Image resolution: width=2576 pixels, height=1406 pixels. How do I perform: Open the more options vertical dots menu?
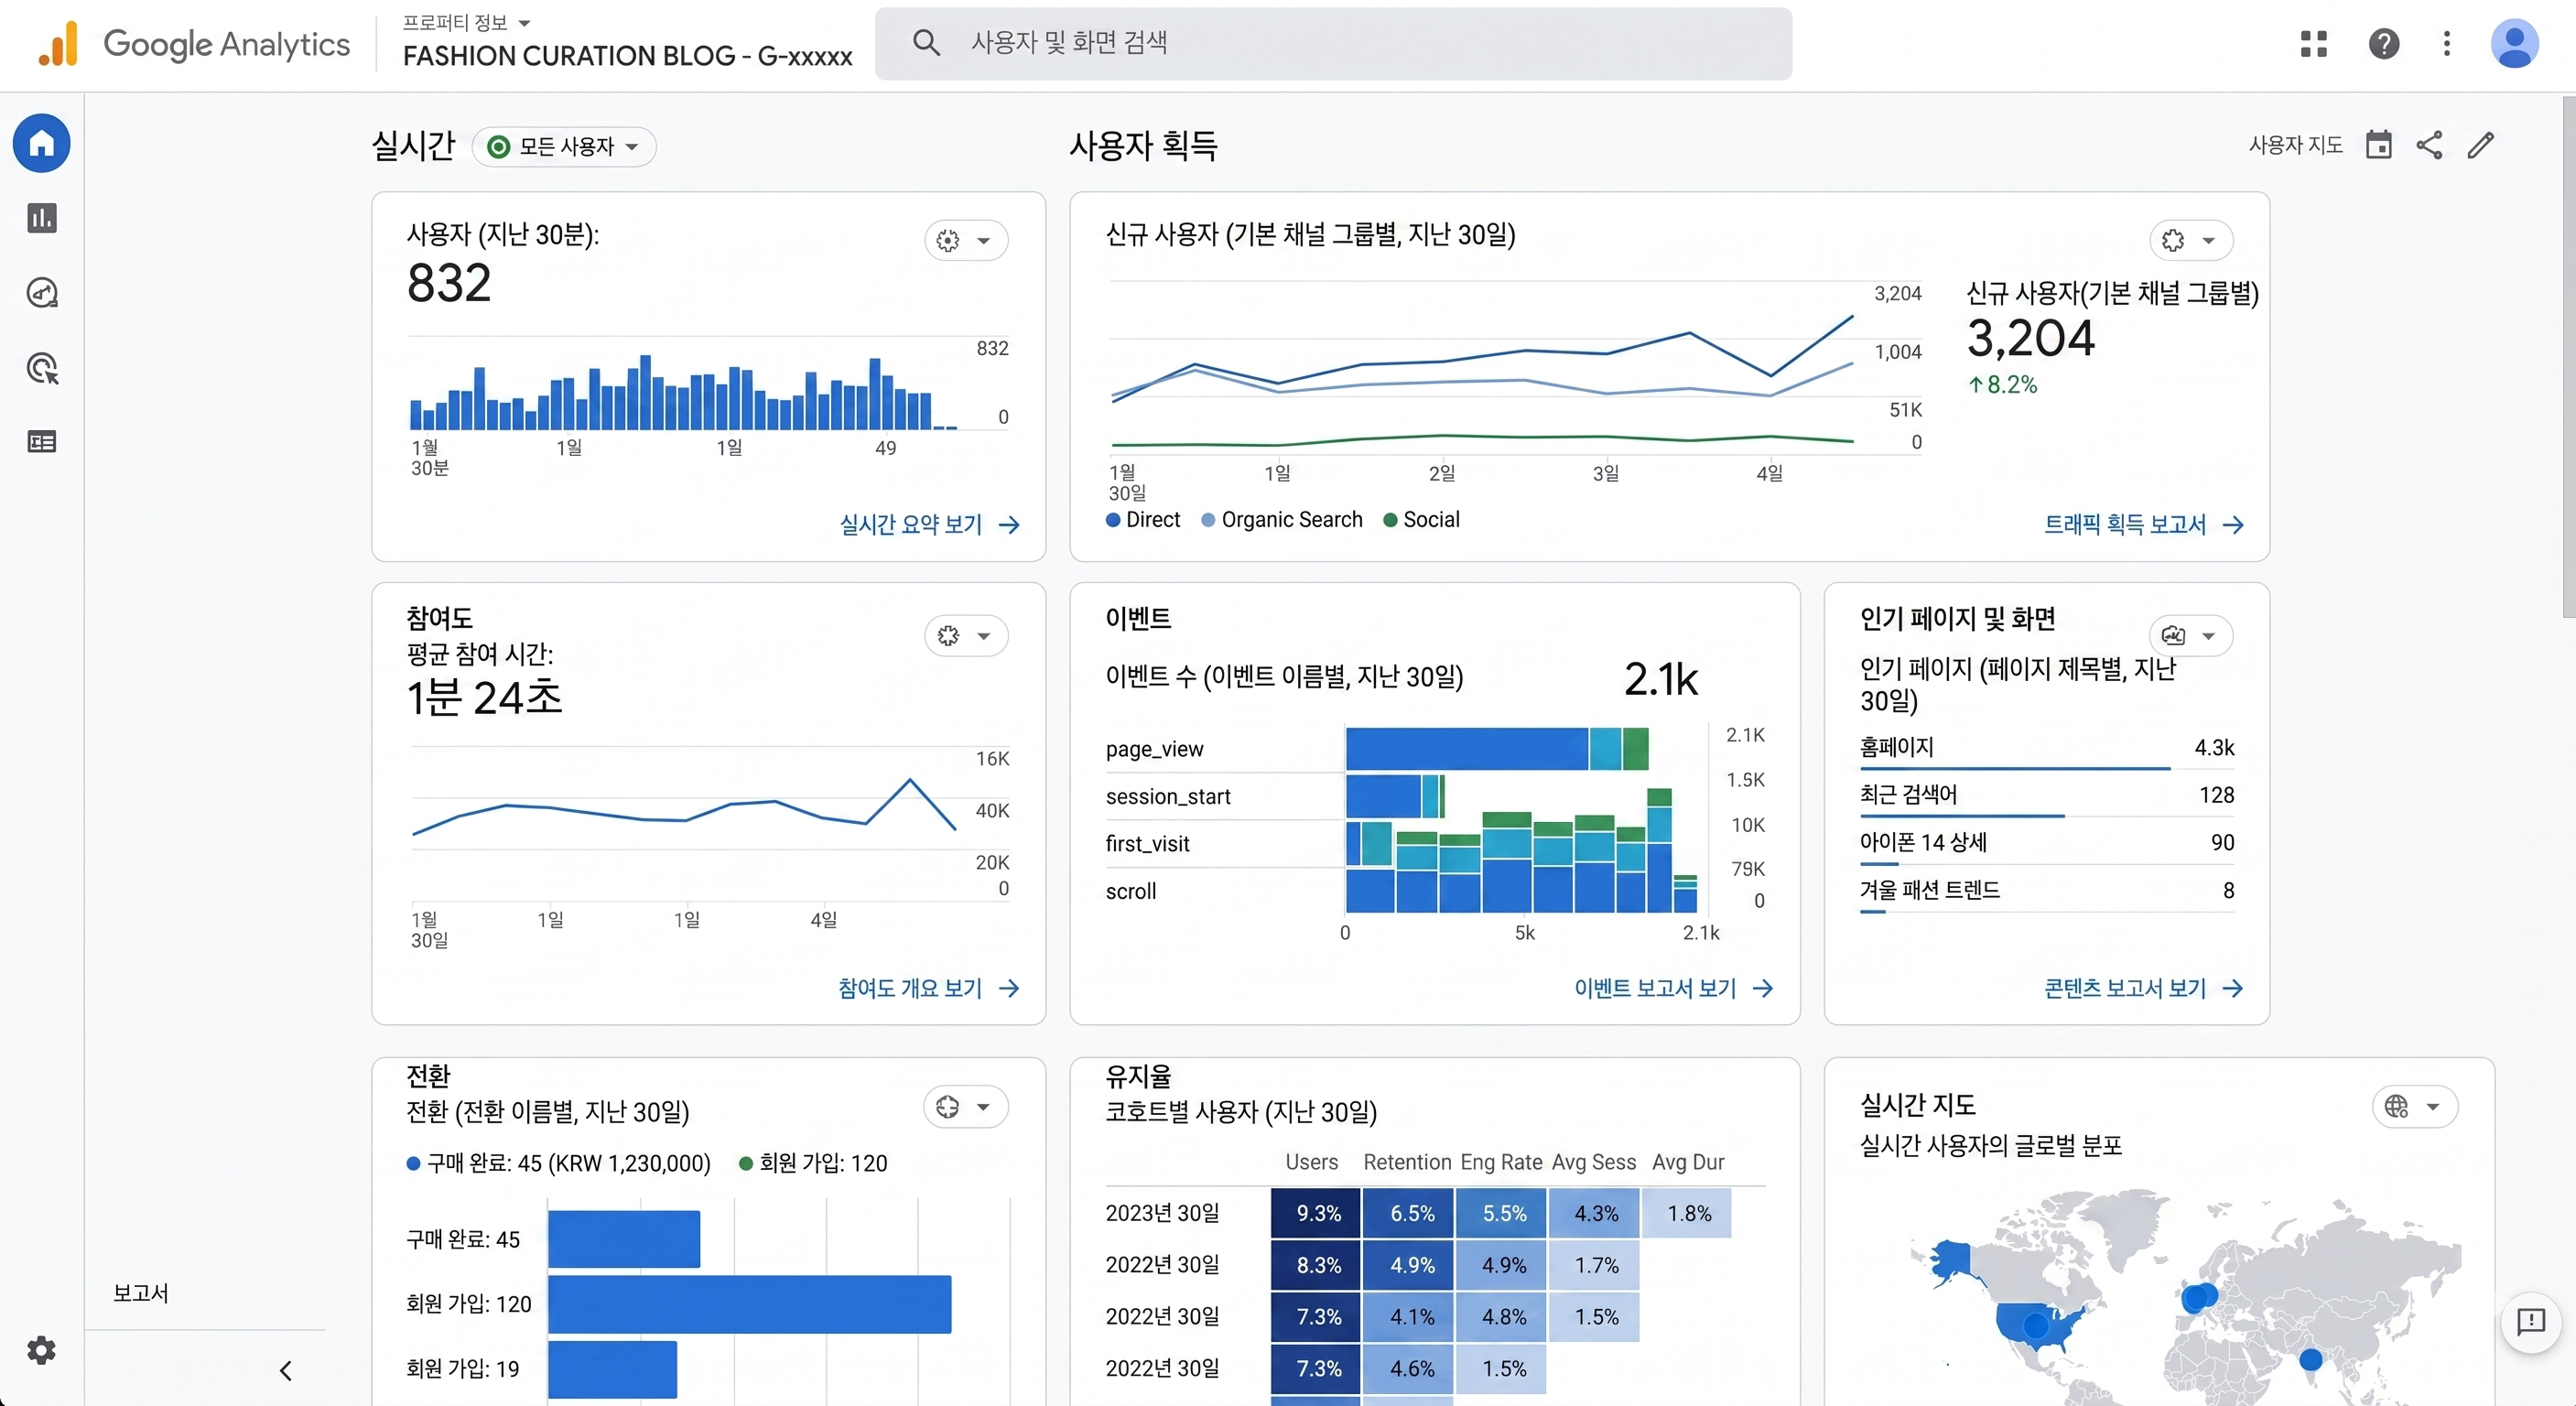[x=2447, y=44]
